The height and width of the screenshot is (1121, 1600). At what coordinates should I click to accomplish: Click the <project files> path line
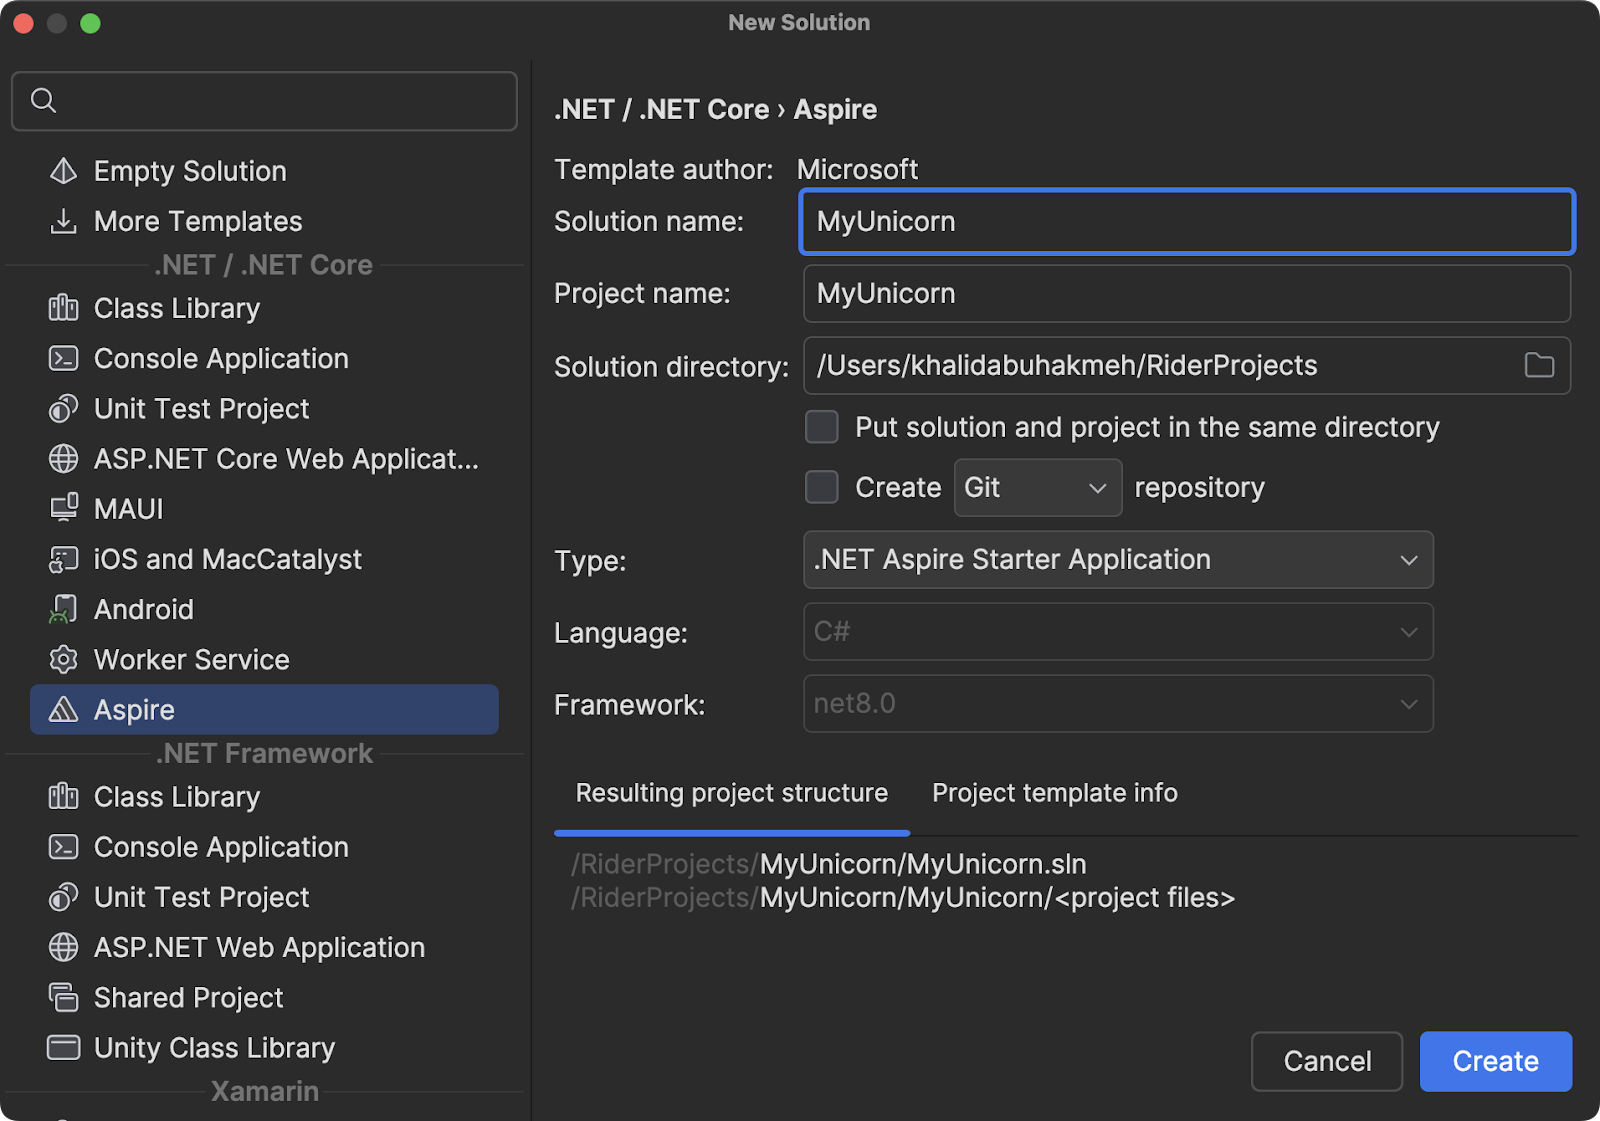click(902, 898)
